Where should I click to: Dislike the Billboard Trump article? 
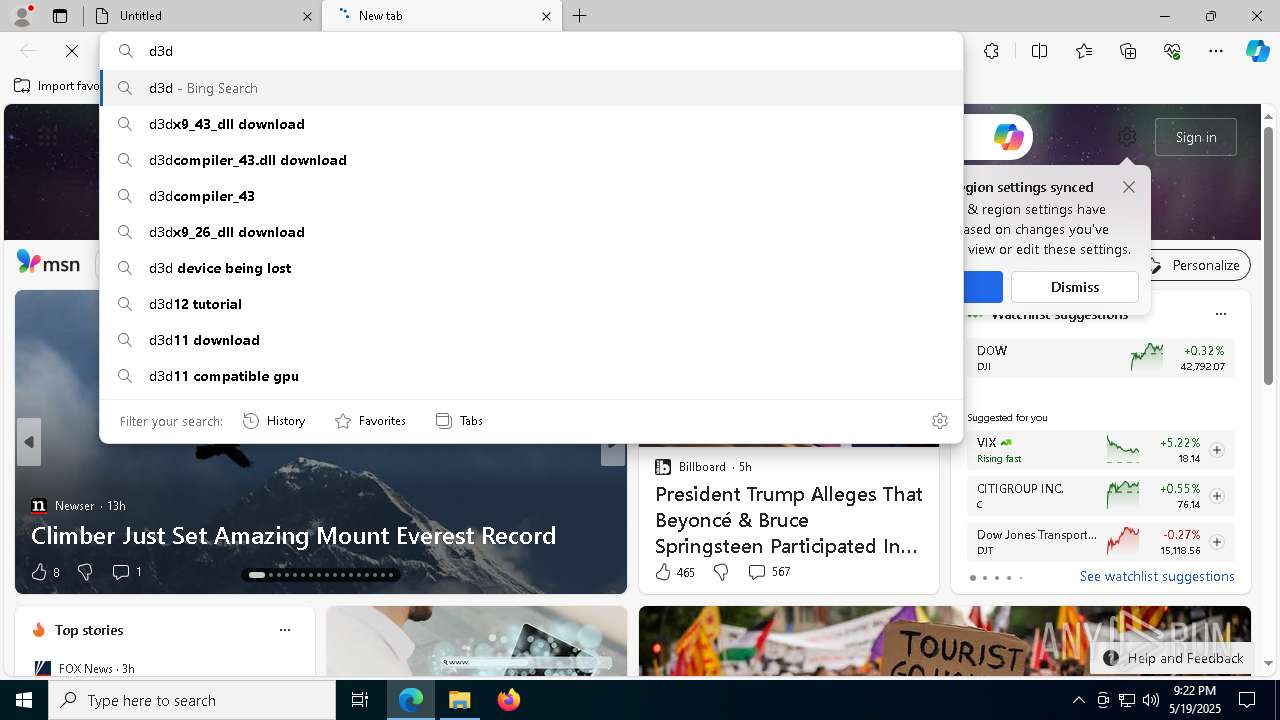(x=721, y=572)
